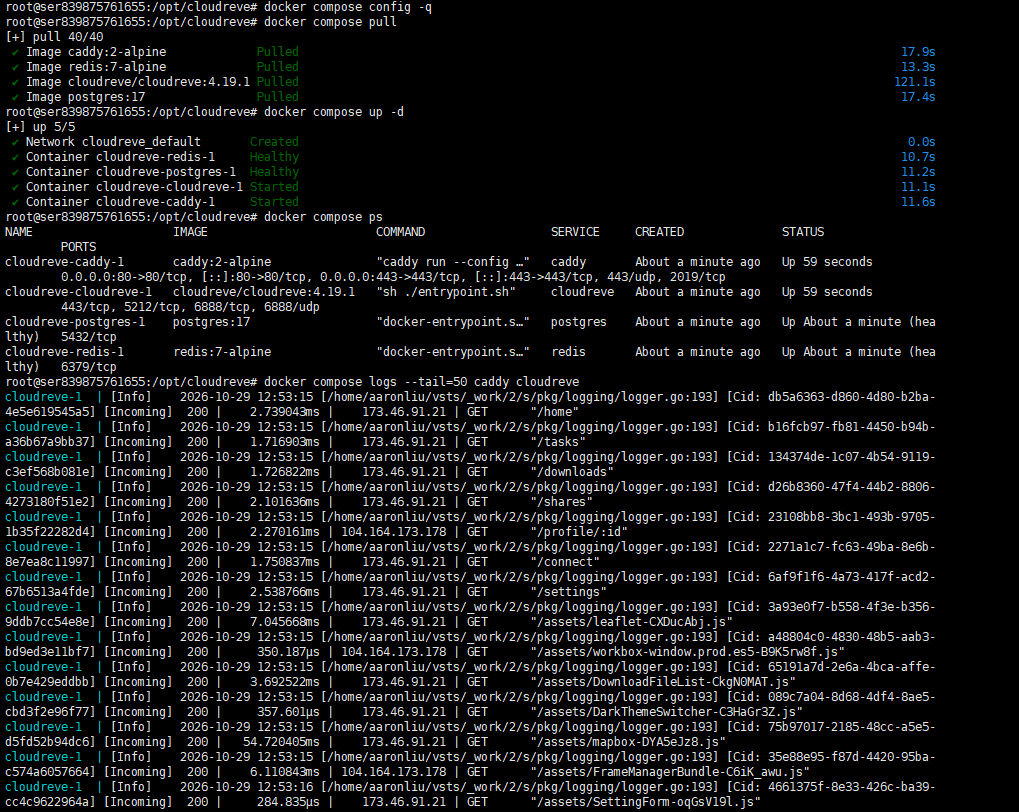Click the "/downloads" request path
The height and width of the screenshot is (812, 1019).
[x=572, y=471]
